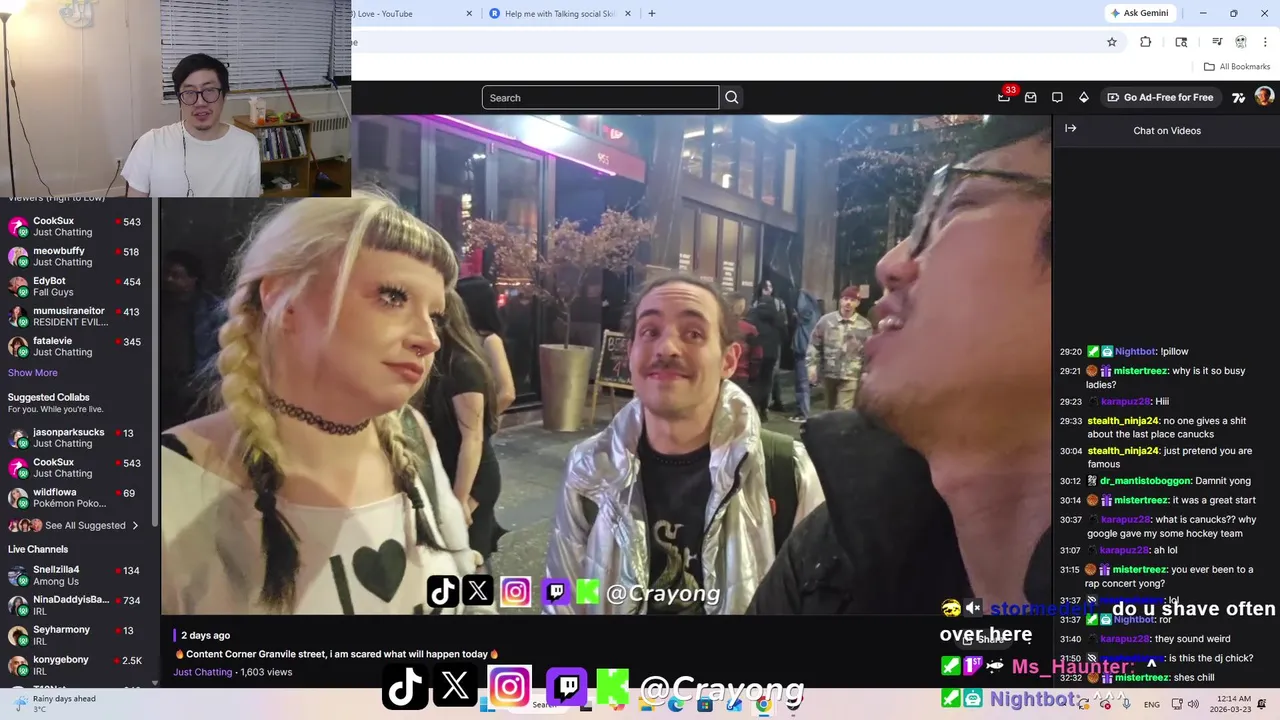Click the CookSux avatar in viewers list
The width and height of the screenshot is (1280, 720).
click(18, 226)
